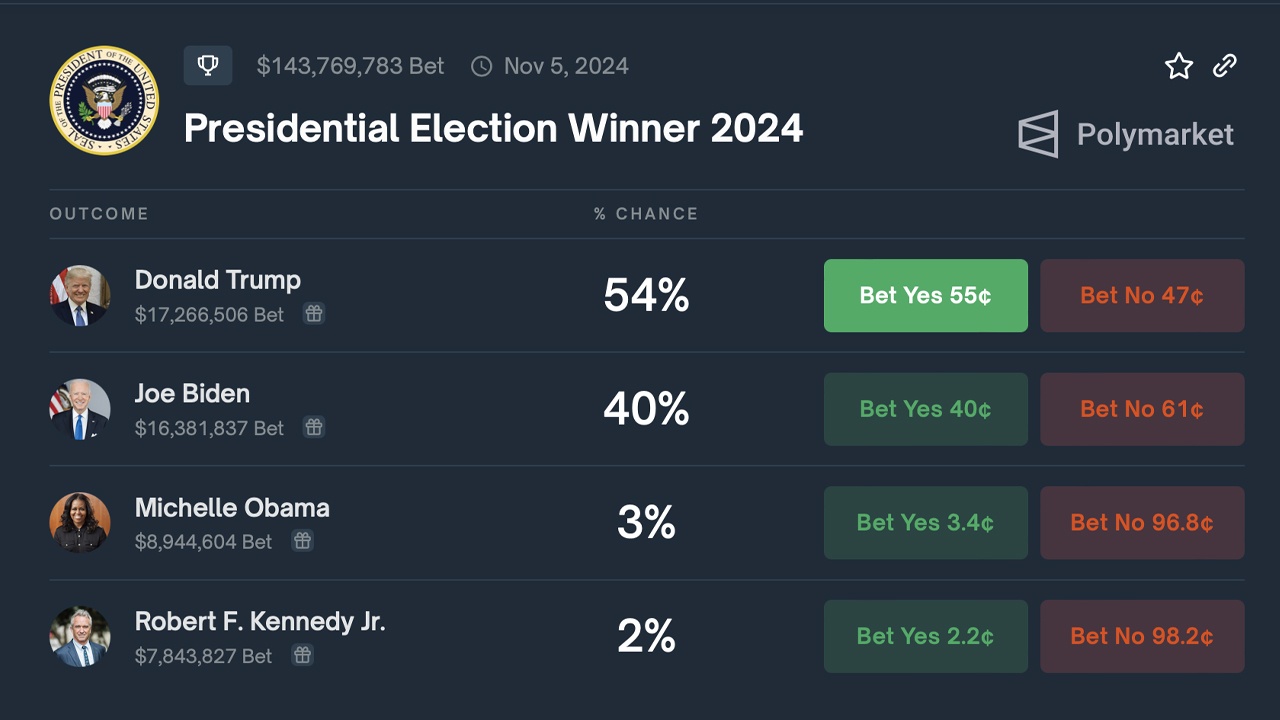The height and width of the screenshot is (720, 1280).
Task: Click Michelle Obama's portrait thumbnail
Action: pyautogui.click(x=80, y=522)
